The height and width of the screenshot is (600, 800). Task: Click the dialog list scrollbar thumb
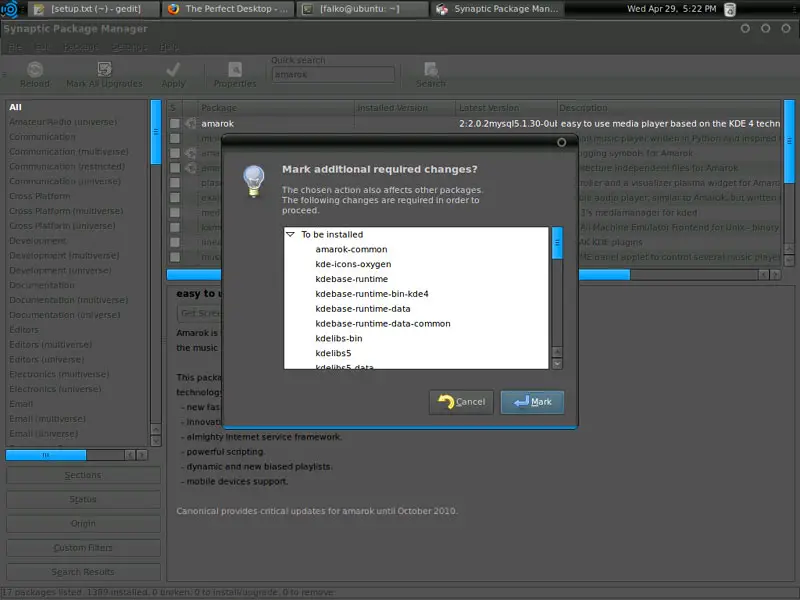(x=557, y=243)
